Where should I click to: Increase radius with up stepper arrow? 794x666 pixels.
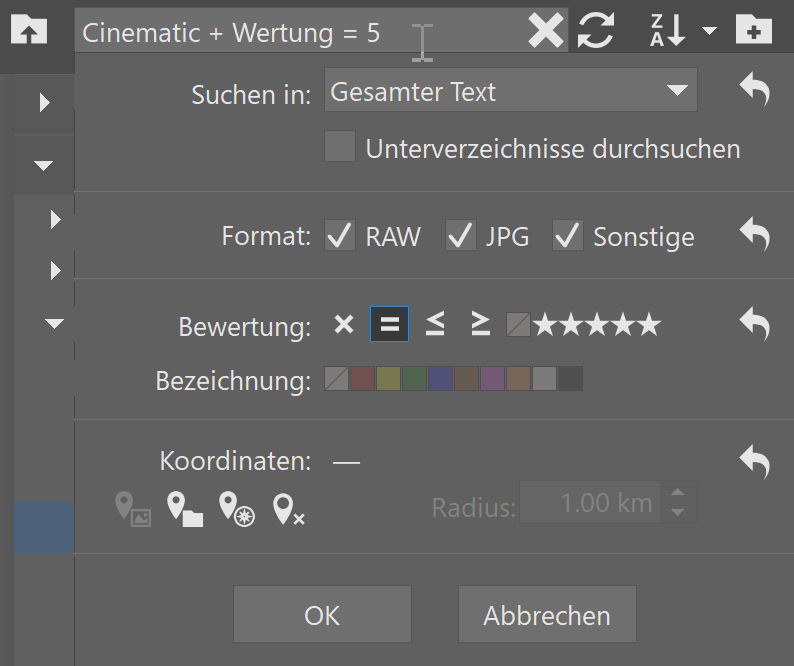click(x=678, y=493)
